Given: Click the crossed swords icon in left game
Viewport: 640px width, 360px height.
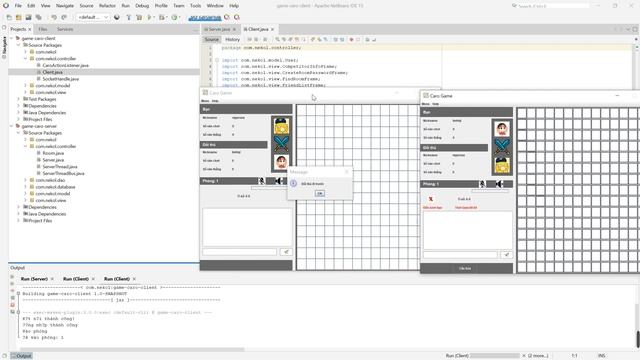Looking at the screenshot, I should (x=282, y=144).
